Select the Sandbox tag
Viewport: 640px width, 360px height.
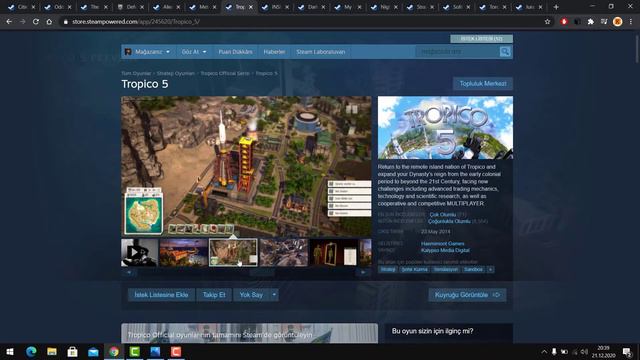pos(473,269)
